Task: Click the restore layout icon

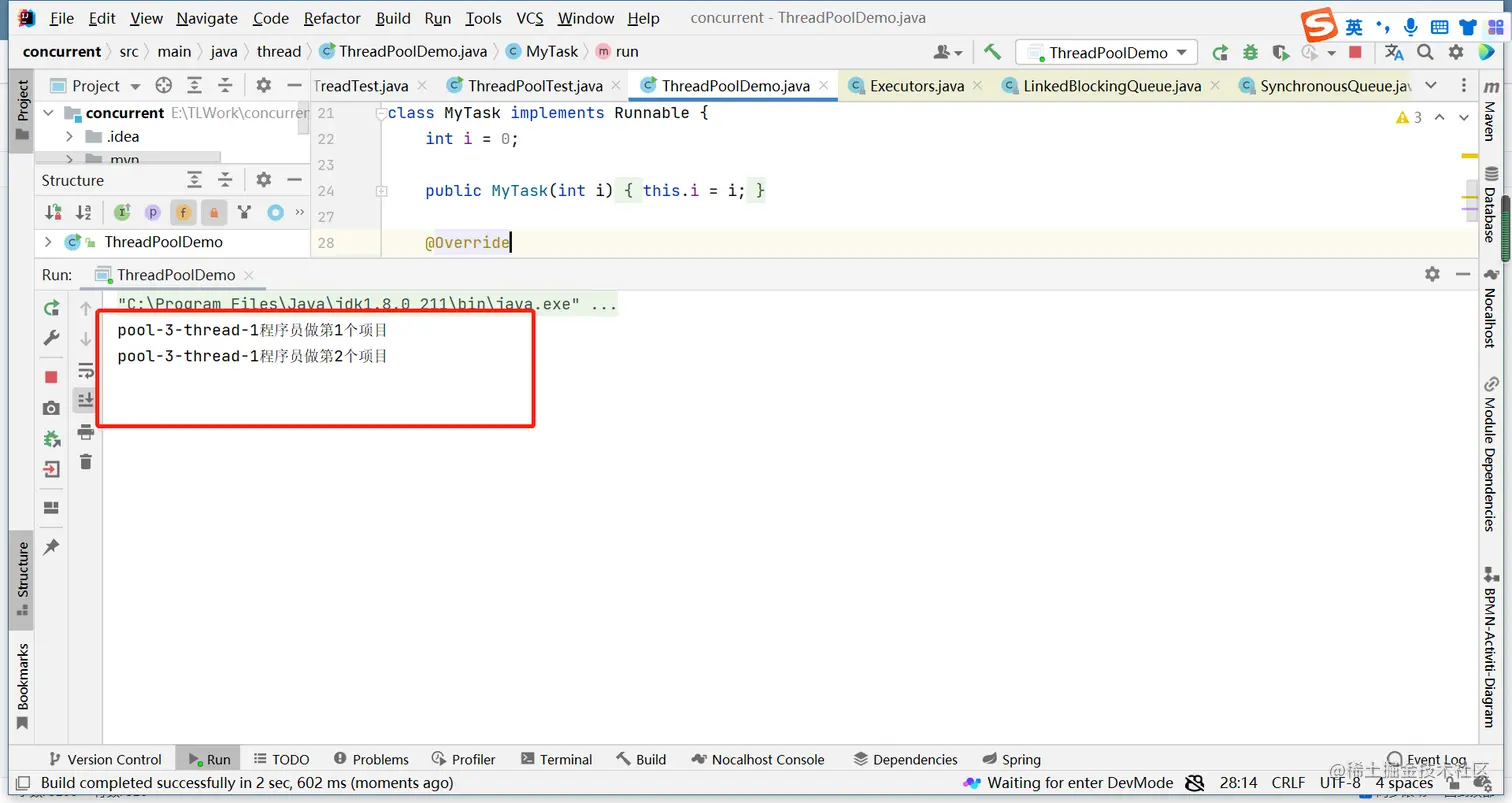Action: [51, 508]
